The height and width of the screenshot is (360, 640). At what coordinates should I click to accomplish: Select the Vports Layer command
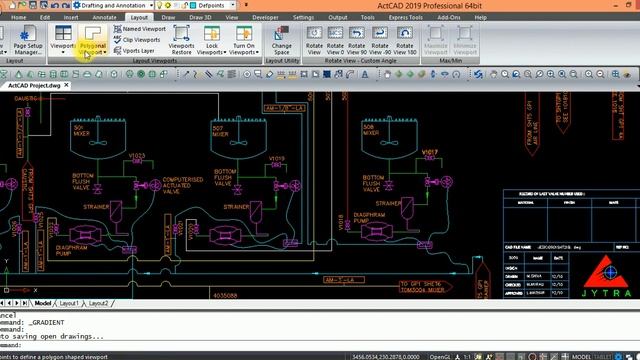point(134,51)
